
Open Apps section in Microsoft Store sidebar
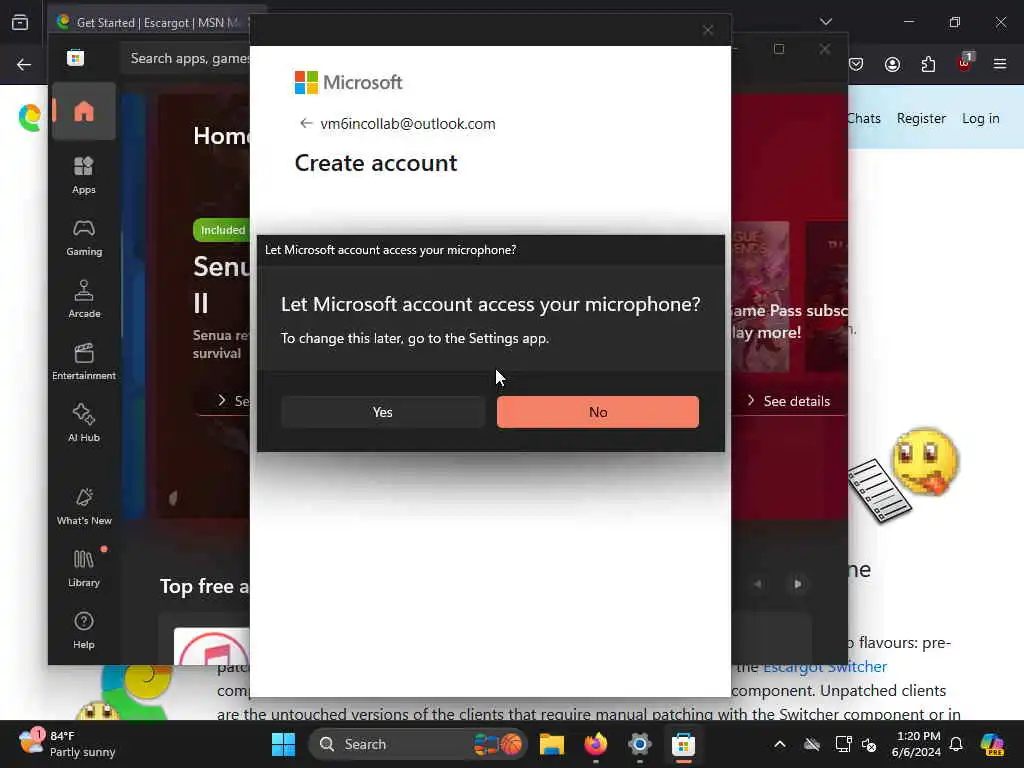coord(84,176)
